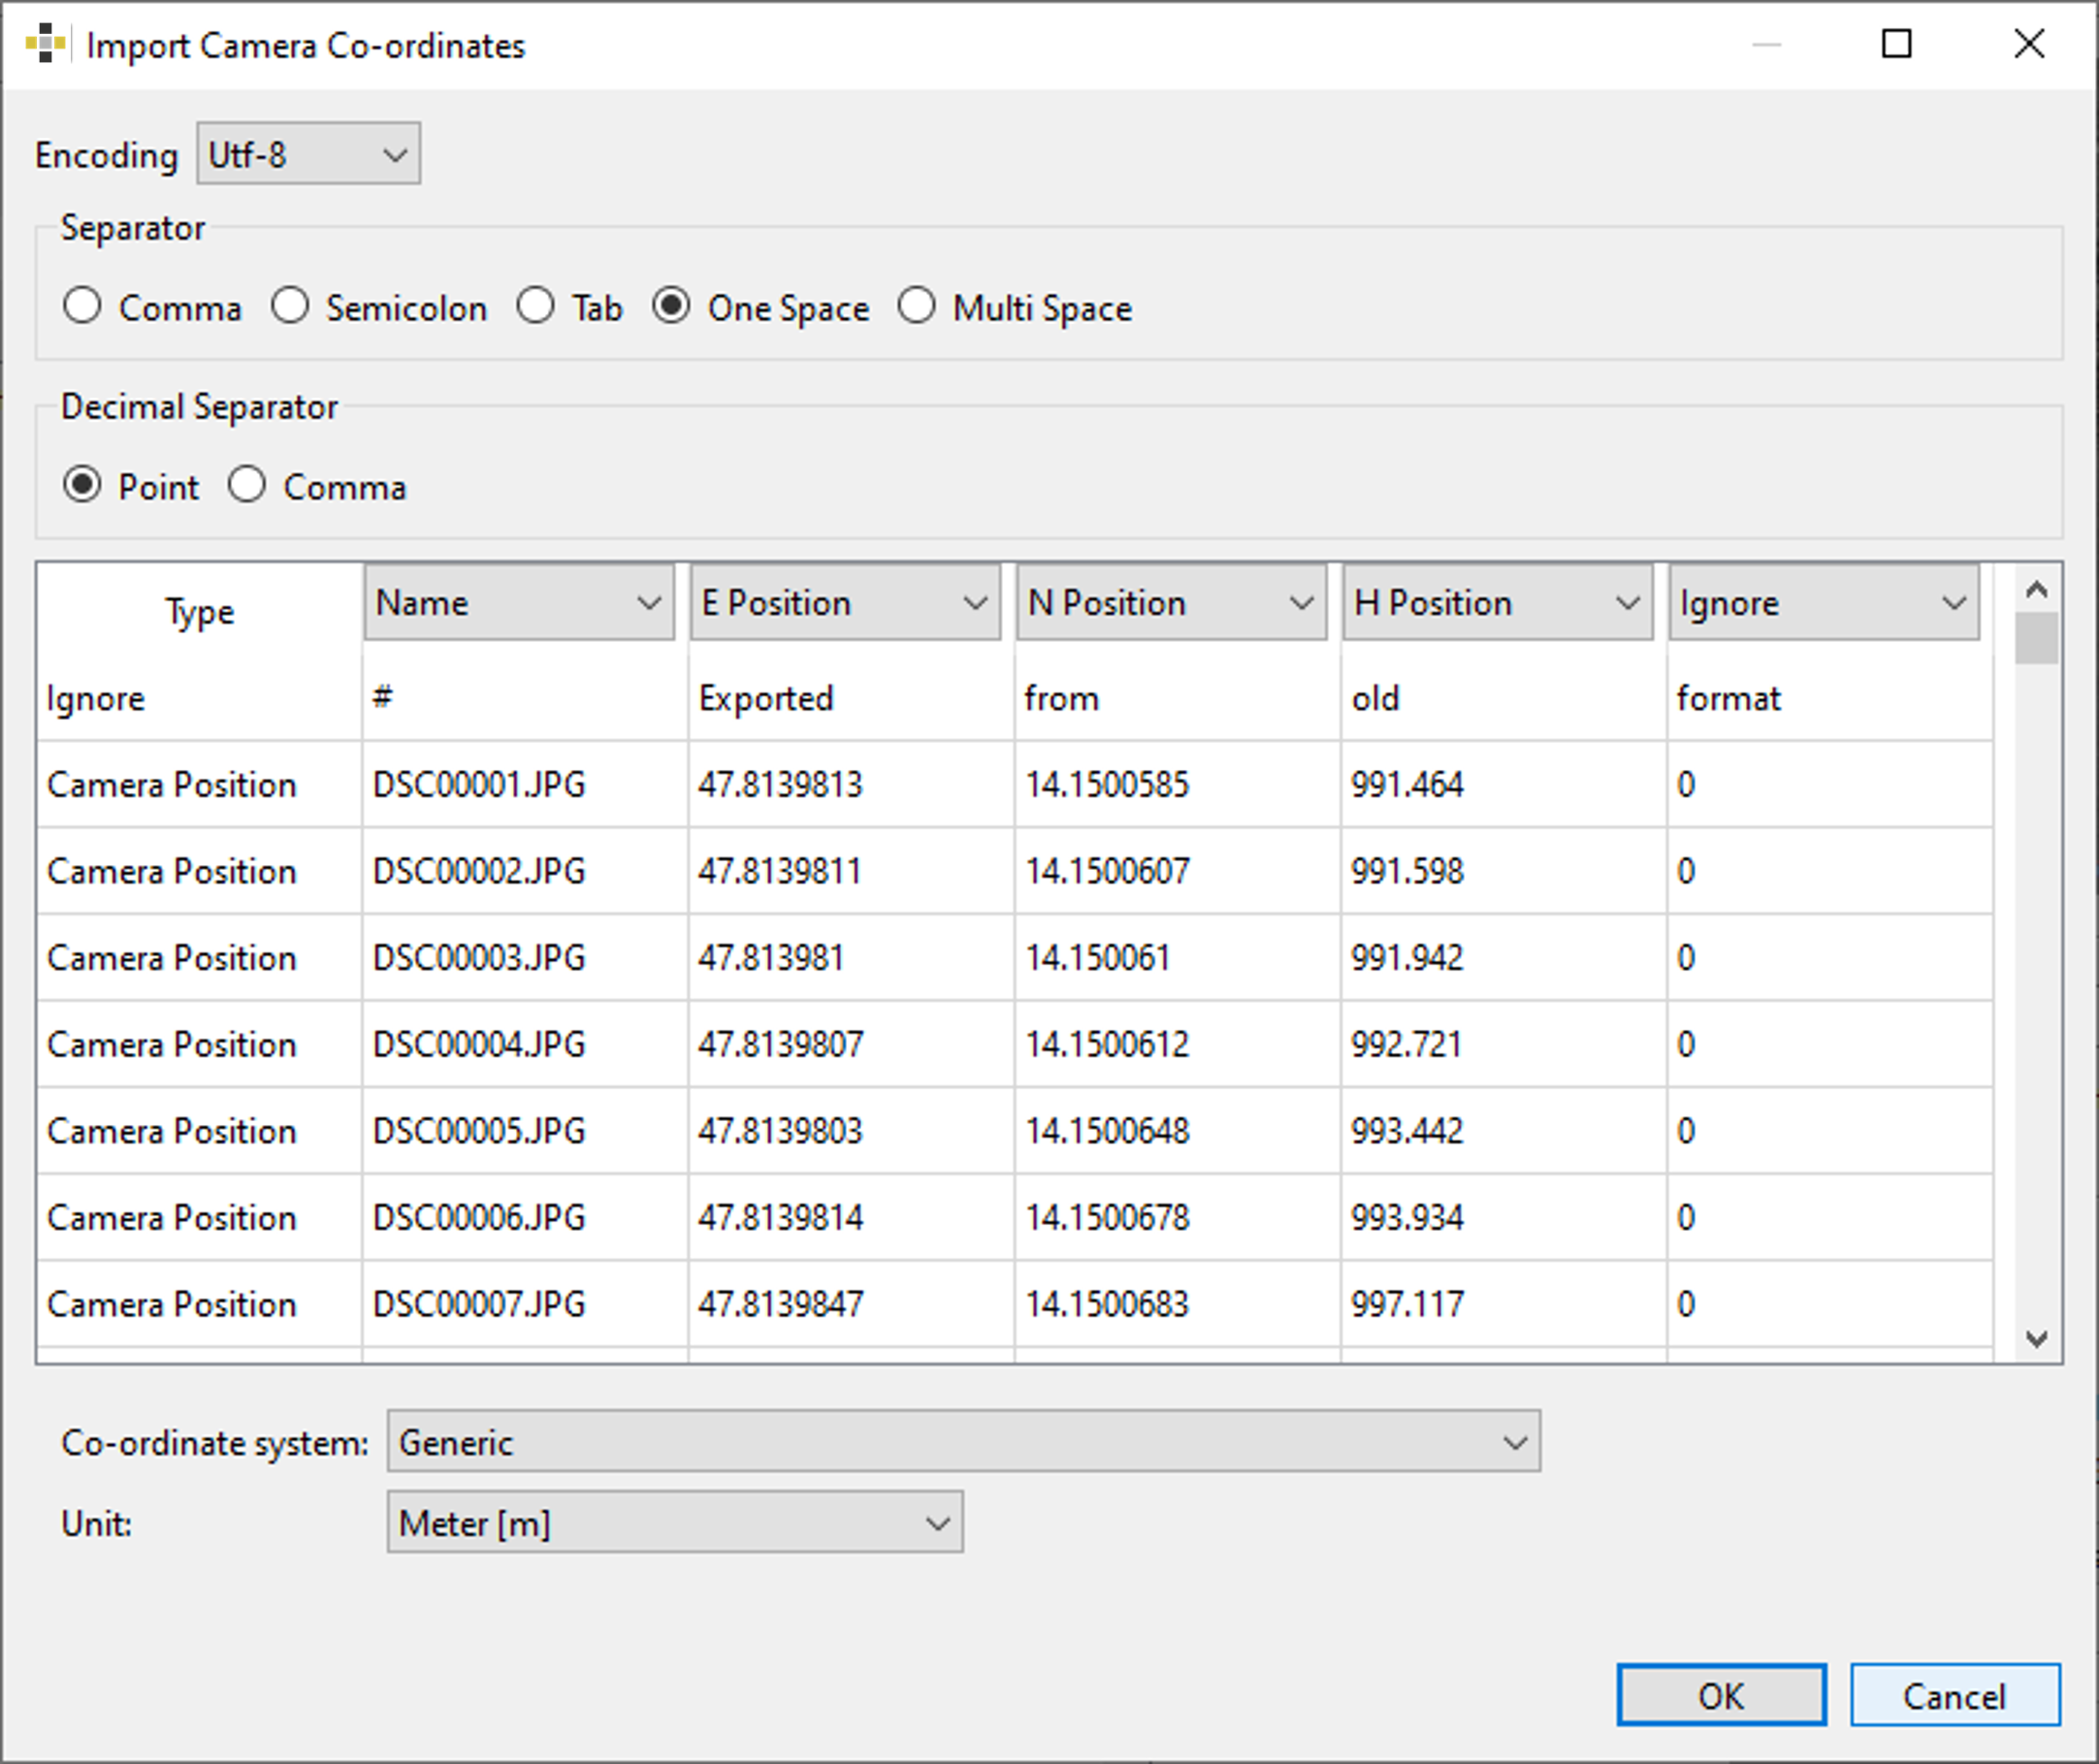
Task: Click the 'old' cell in first row
Action: 1503,698
